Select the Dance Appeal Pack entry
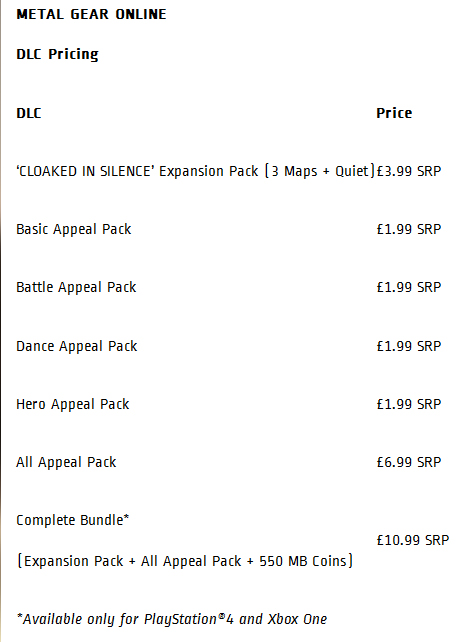The width and height of the screenshot is (460, 642). point(77,346)
